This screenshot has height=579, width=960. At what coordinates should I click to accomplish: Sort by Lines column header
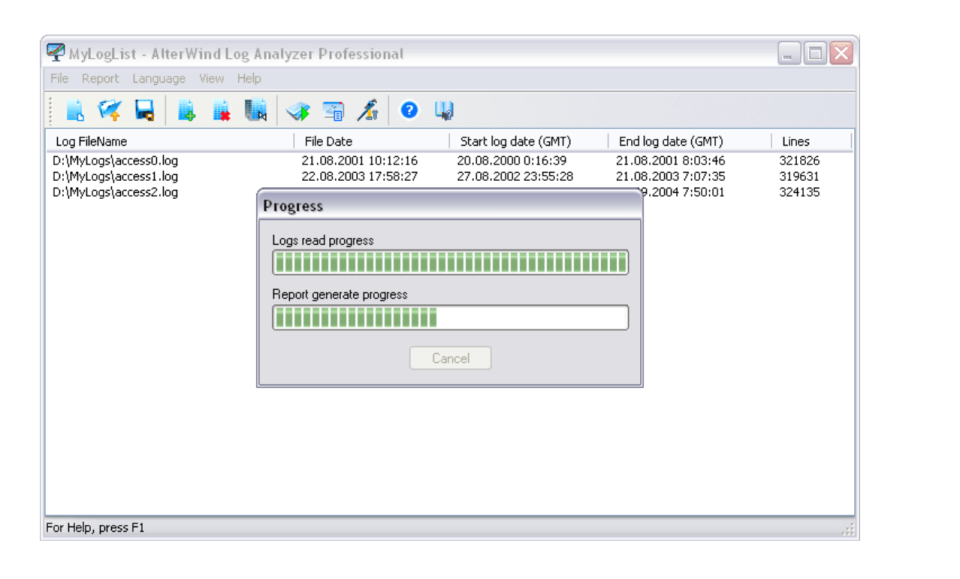[x=811, y=141]
